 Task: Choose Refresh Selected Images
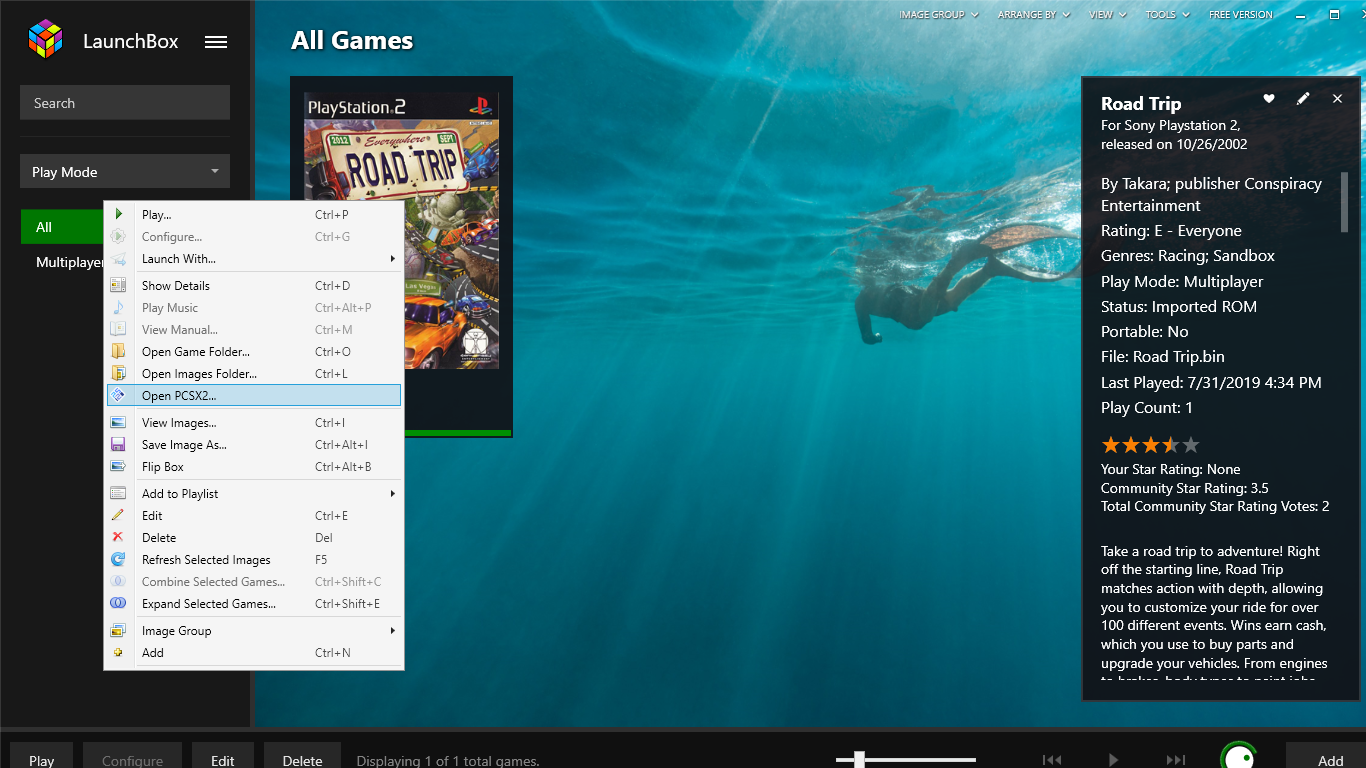tap(254, 559)
